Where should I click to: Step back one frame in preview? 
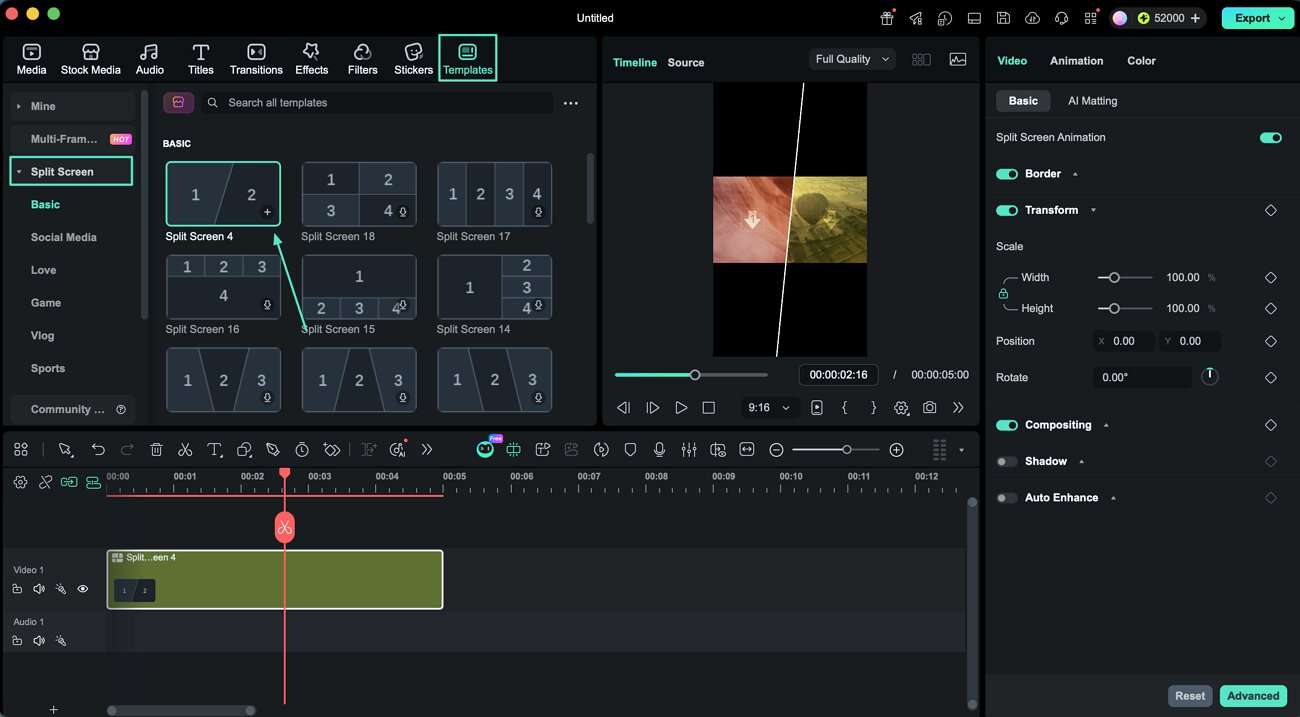624,408
